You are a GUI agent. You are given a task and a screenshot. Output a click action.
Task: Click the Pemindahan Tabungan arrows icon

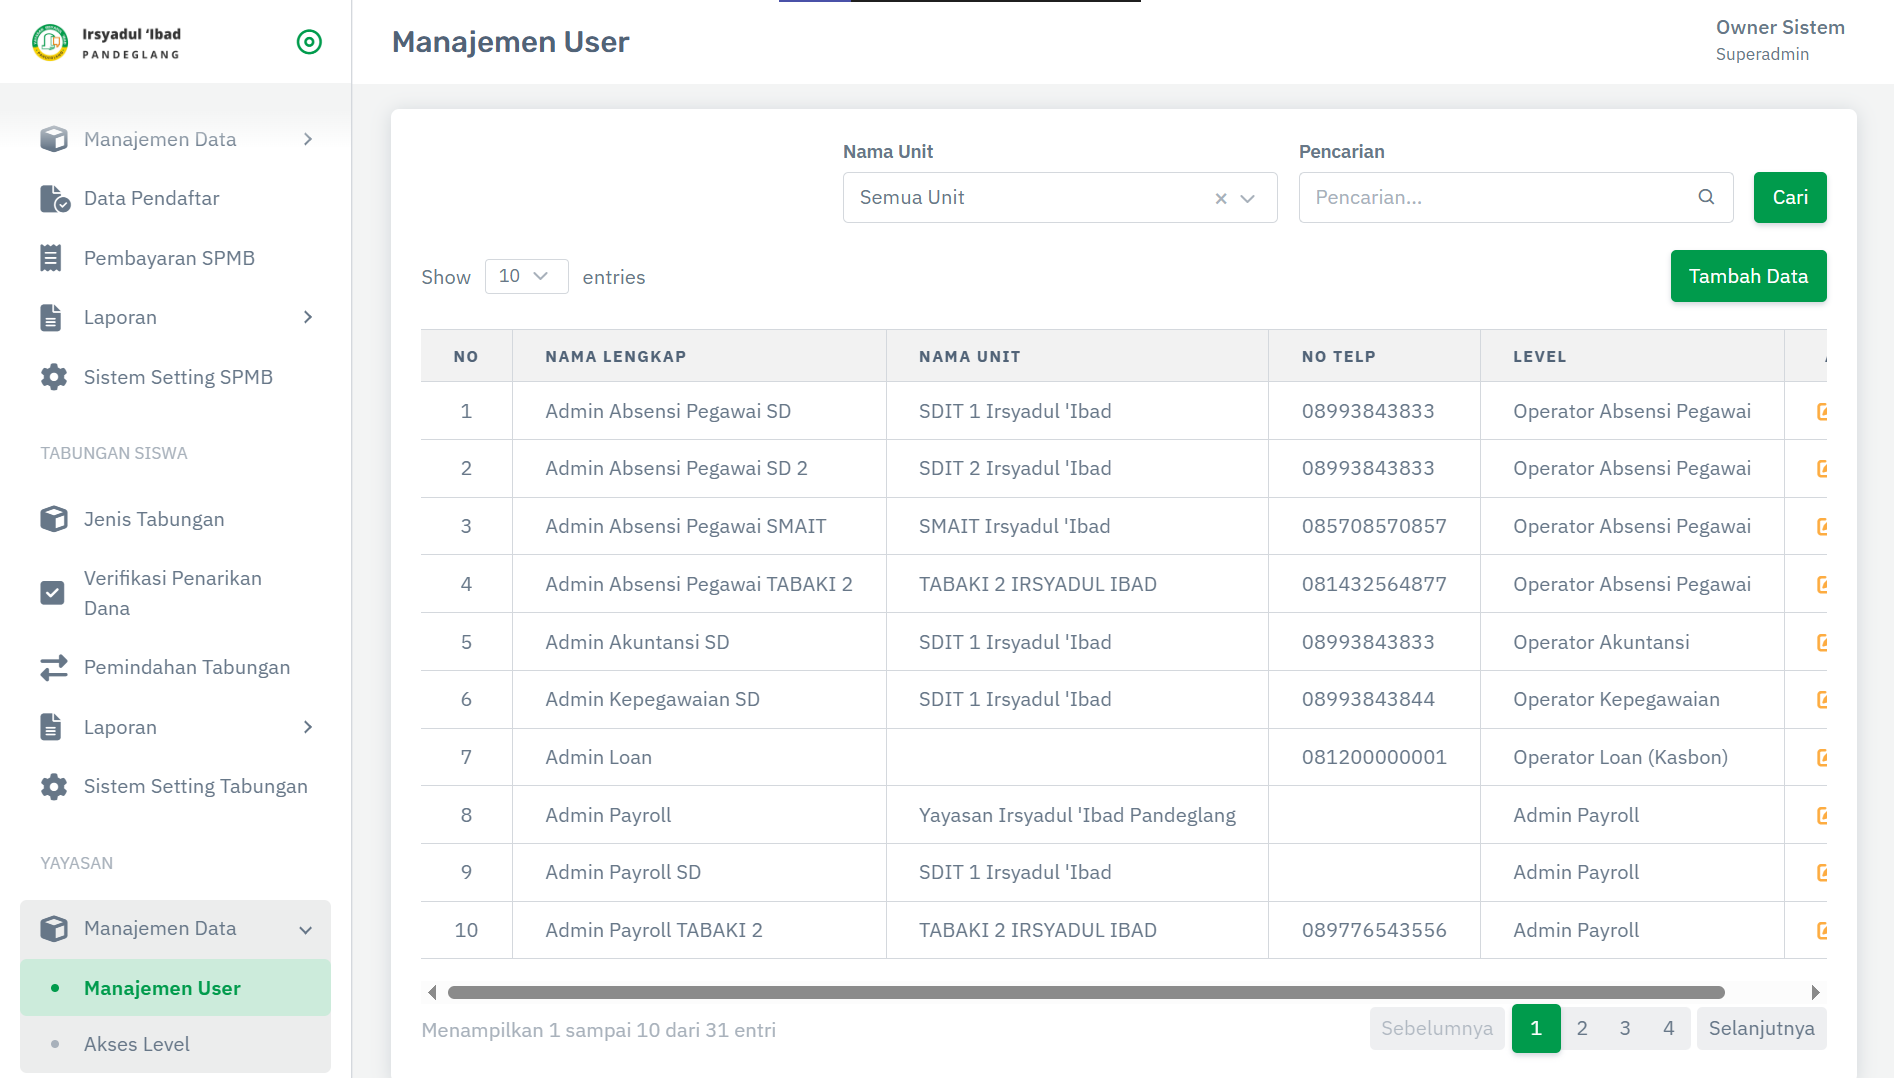point(54,667)
